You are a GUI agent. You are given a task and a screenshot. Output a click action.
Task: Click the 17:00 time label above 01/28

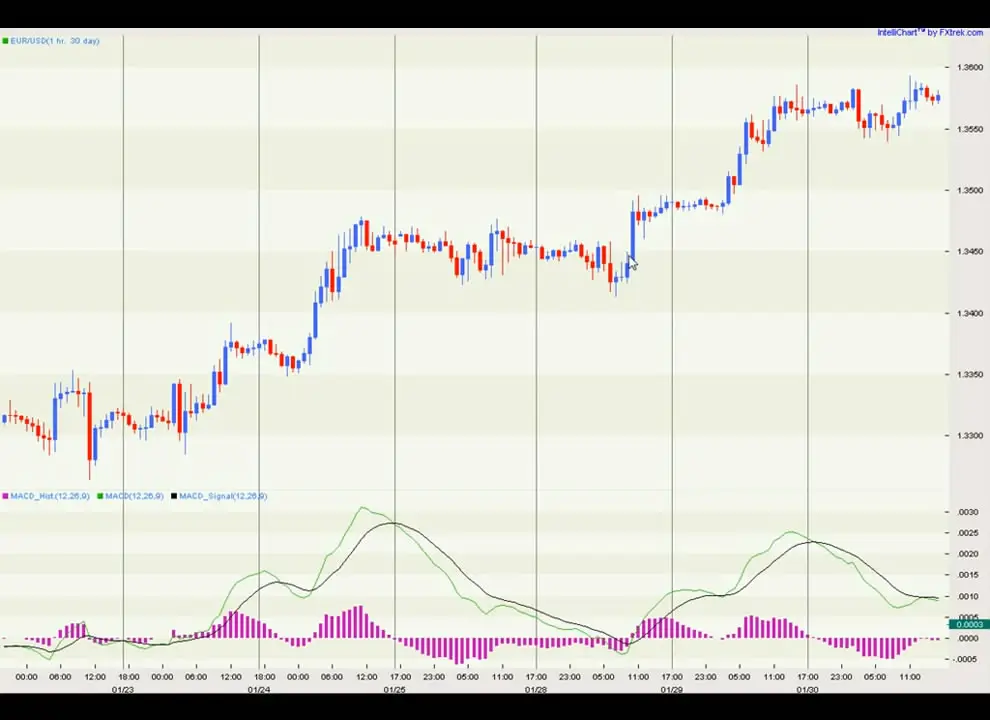[x=536, y=677]
